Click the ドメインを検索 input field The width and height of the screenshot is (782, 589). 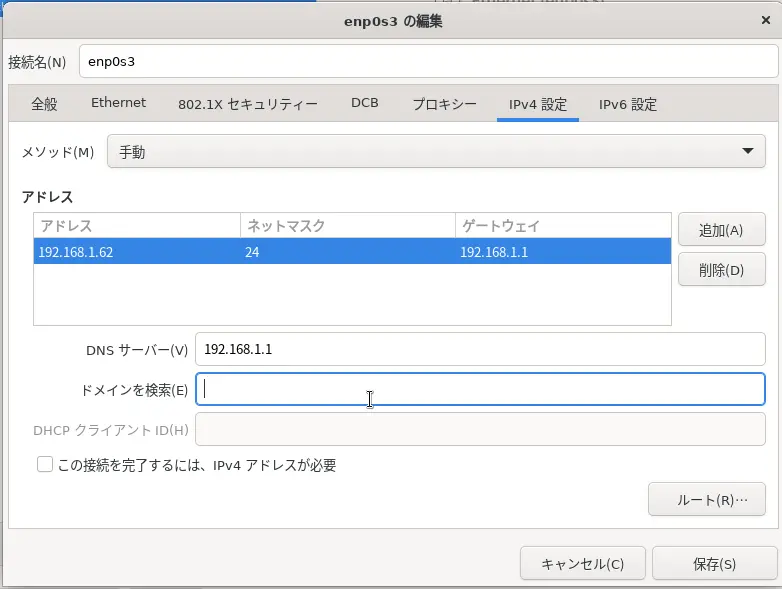point(480,389)
